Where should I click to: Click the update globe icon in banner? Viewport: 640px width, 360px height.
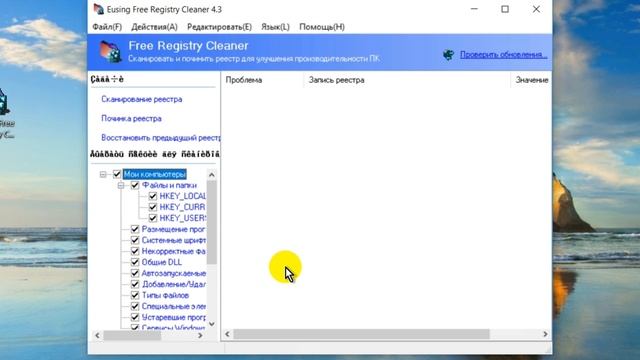[x=449, y=55]
